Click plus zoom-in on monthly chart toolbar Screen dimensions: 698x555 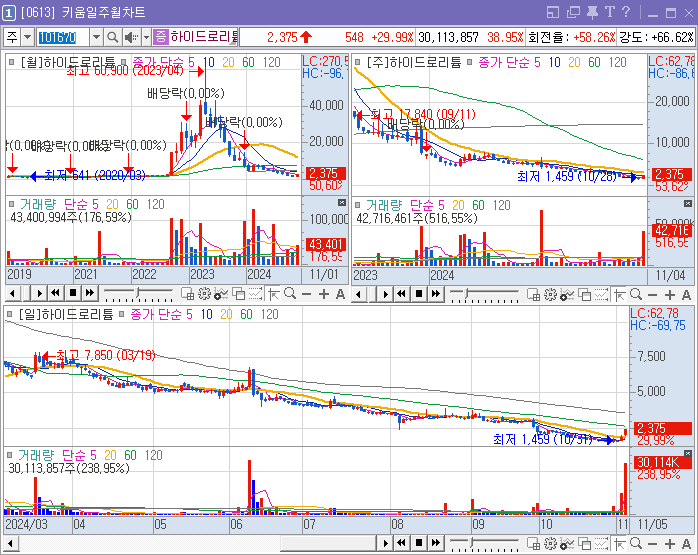324,294
